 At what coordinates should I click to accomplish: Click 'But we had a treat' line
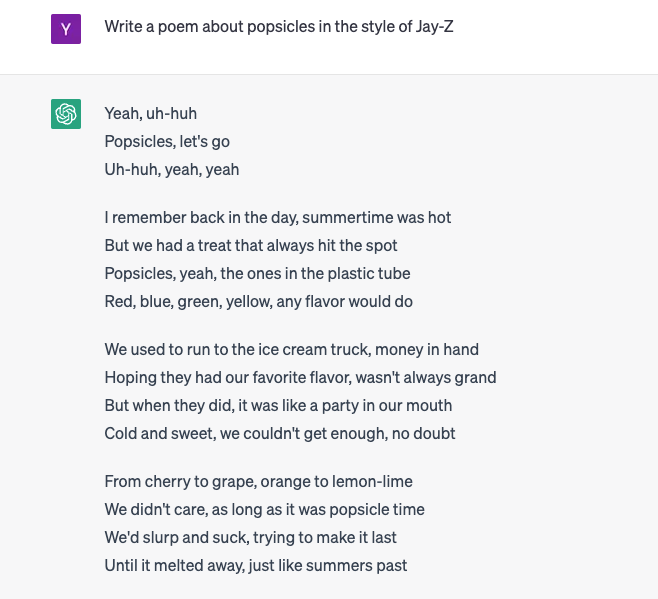[x=251, y=246]
